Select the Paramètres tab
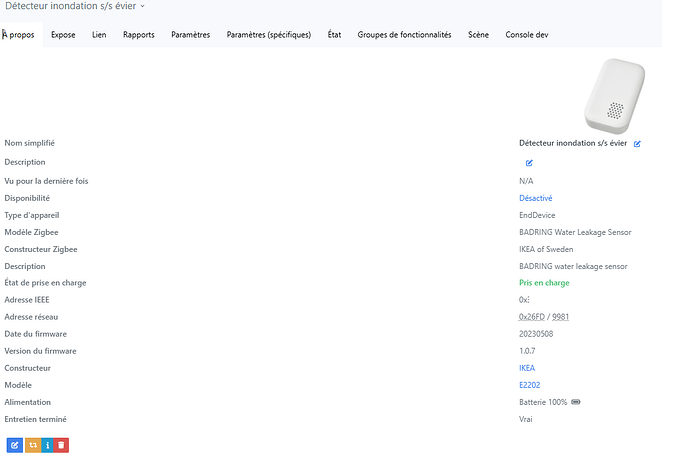This screenshot has width=690, height=458. click(x=190, y=35)
